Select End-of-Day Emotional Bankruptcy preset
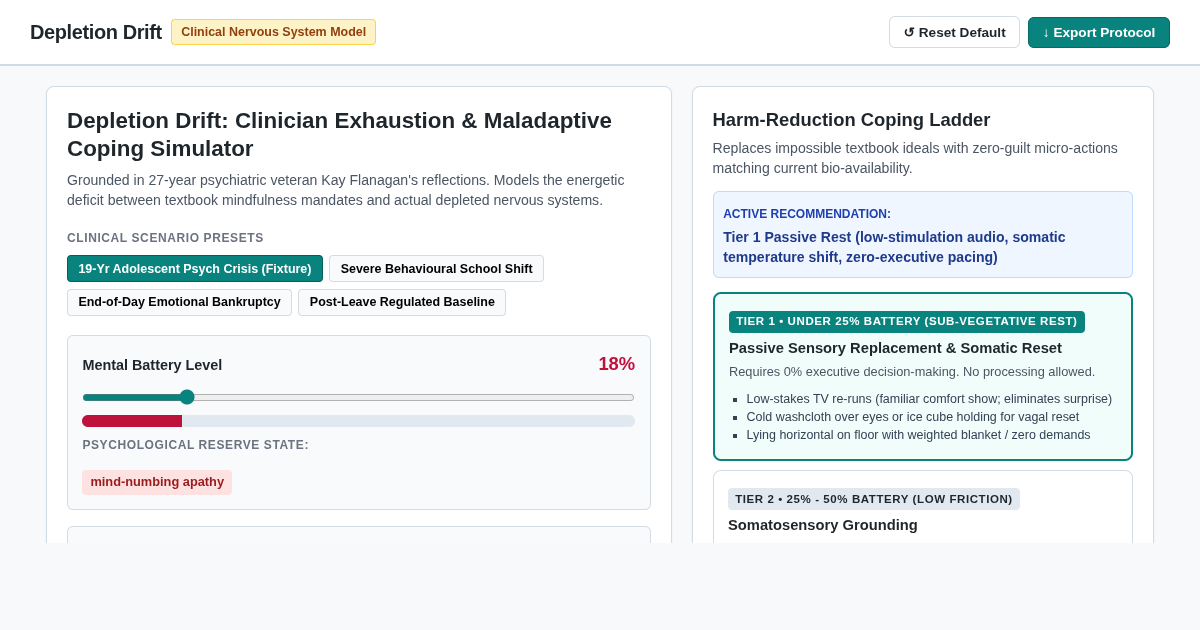 pos(179,302)
